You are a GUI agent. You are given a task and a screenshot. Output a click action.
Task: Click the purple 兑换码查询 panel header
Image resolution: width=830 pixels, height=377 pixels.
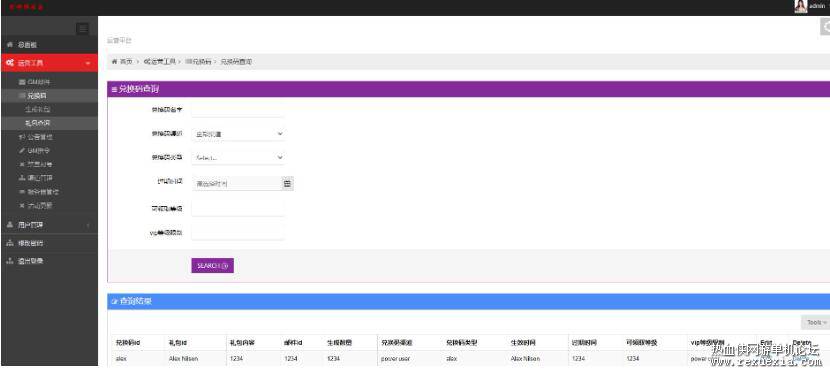(468, 89)
